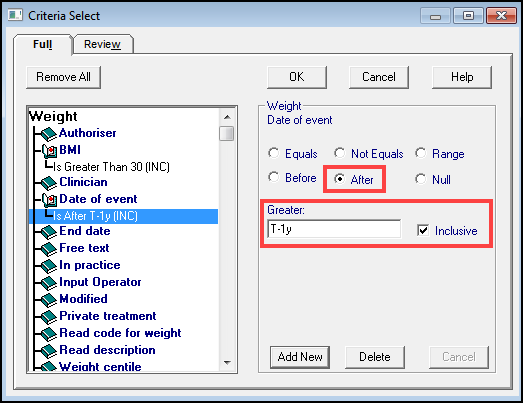
Task: Click the Greater date input field
Action: click(x=334, y=229)
